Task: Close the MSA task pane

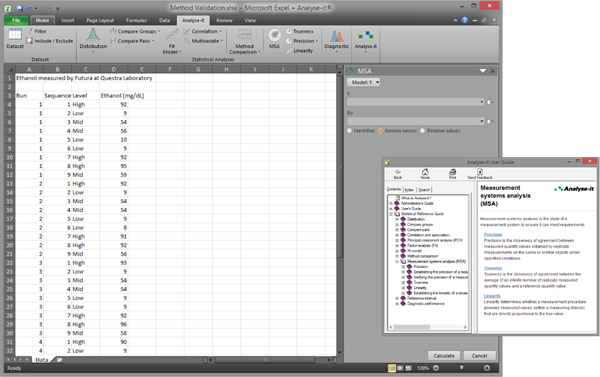Action: pyautogui.click(x=492, y=71)
